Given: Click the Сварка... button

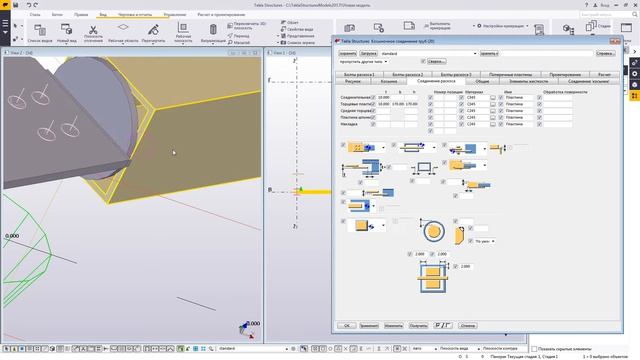Looking at the screenshot, I should [x=436, y=62].
